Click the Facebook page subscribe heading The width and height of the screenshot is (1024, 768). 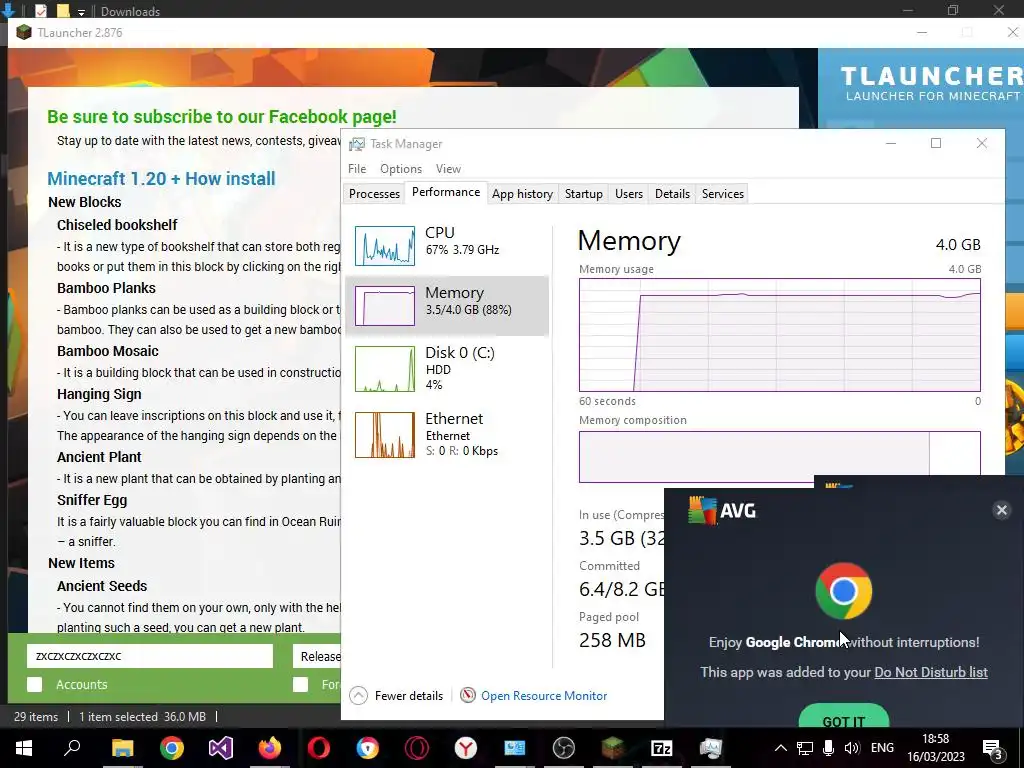221,116
